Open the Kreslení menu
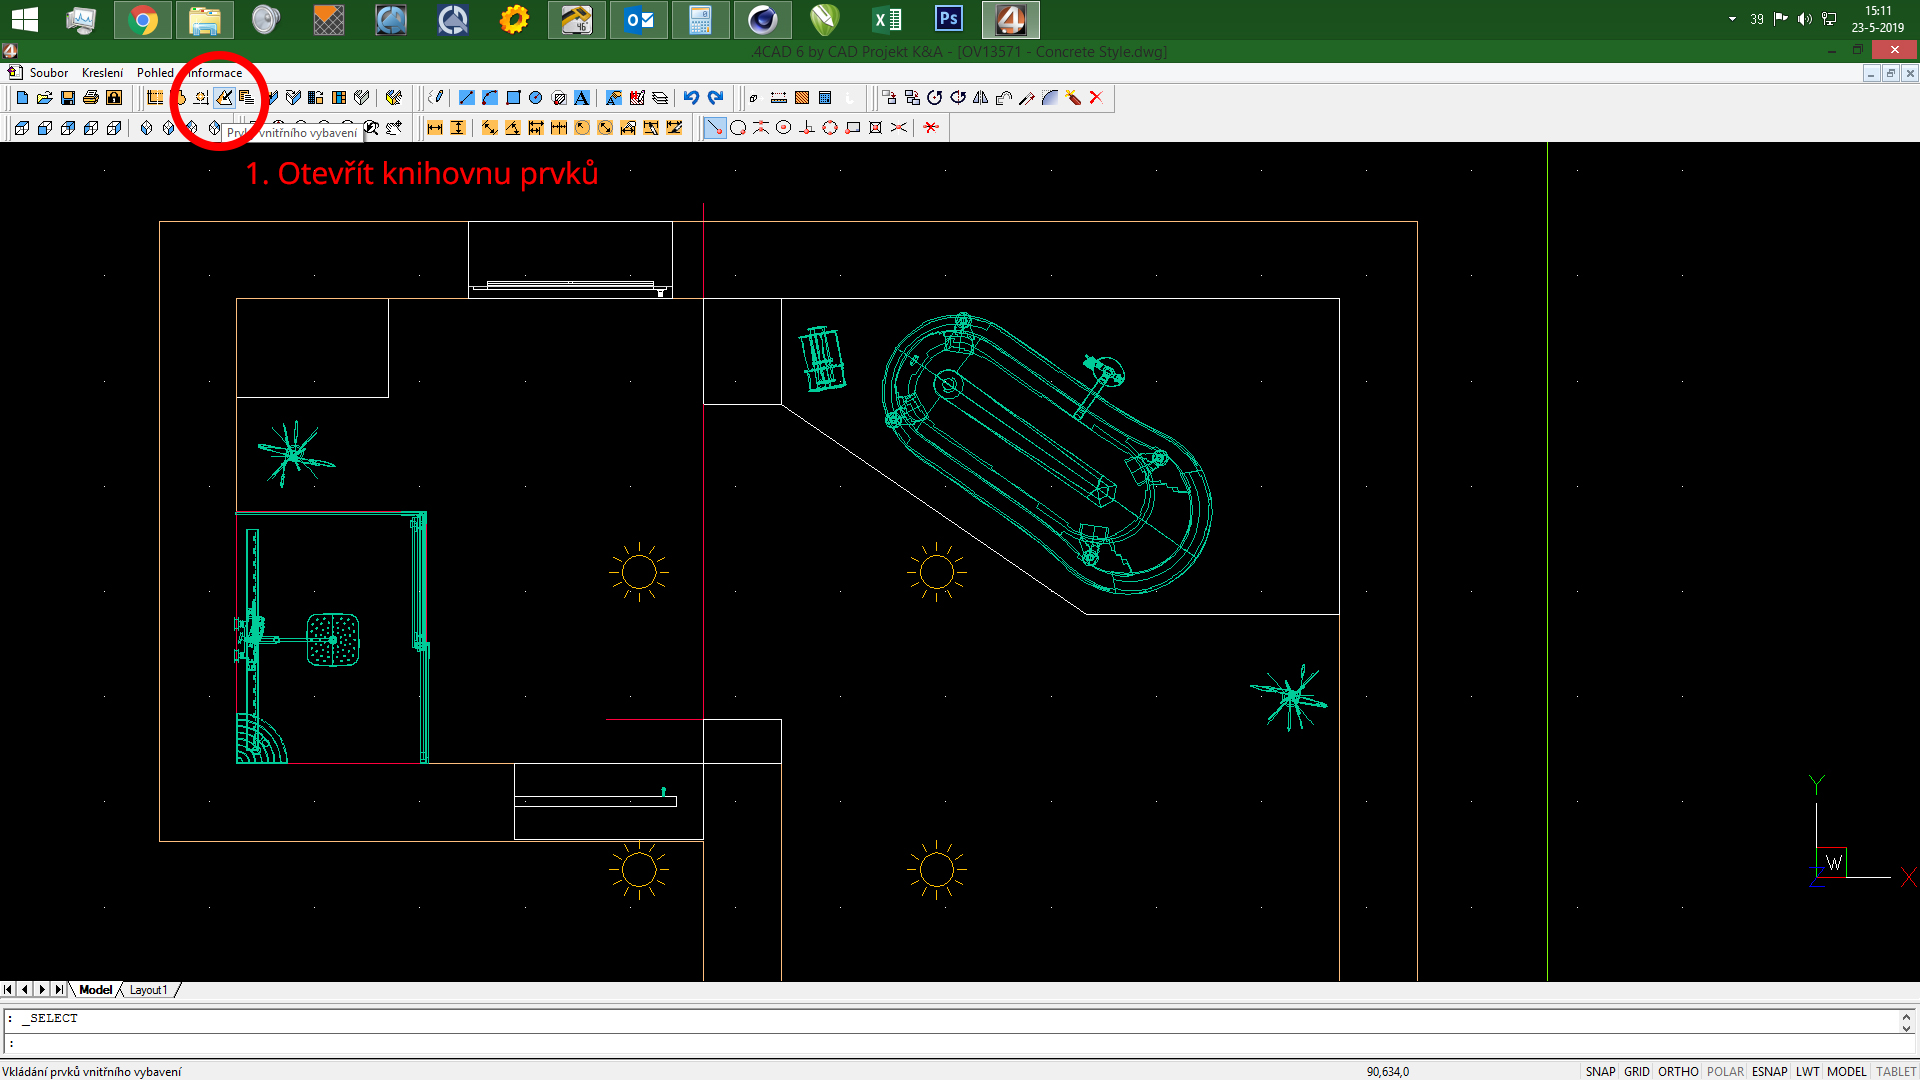The image size is (1920, 1080). pyautogui.click(x=102, y=73)
